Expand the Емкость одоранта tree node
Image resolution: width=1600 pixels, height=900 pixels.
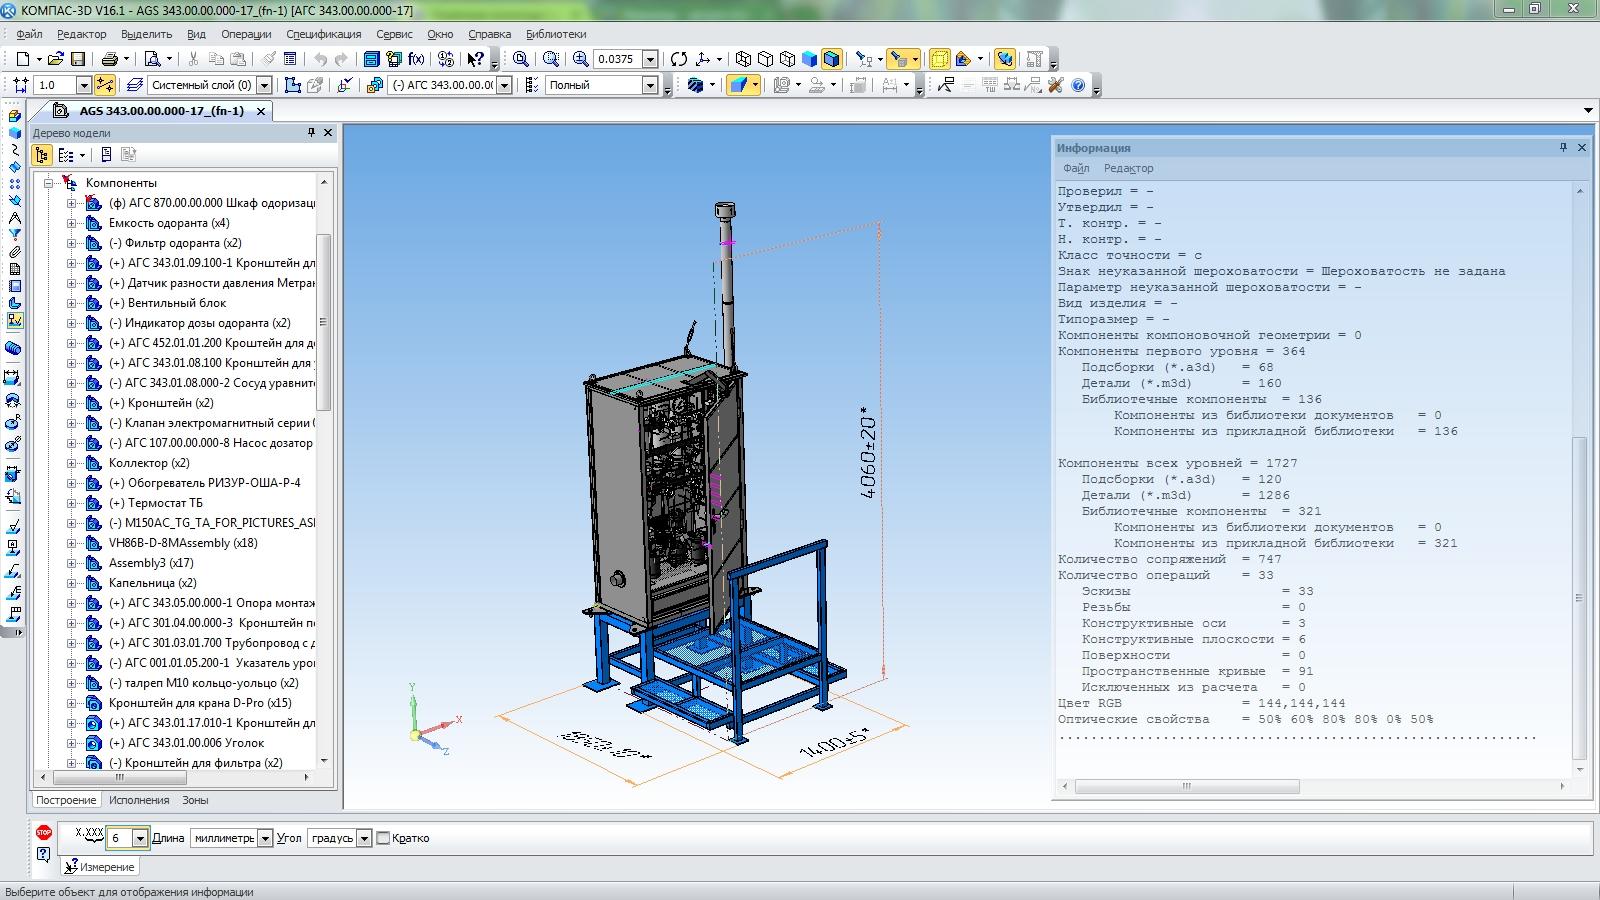[71, 223]
